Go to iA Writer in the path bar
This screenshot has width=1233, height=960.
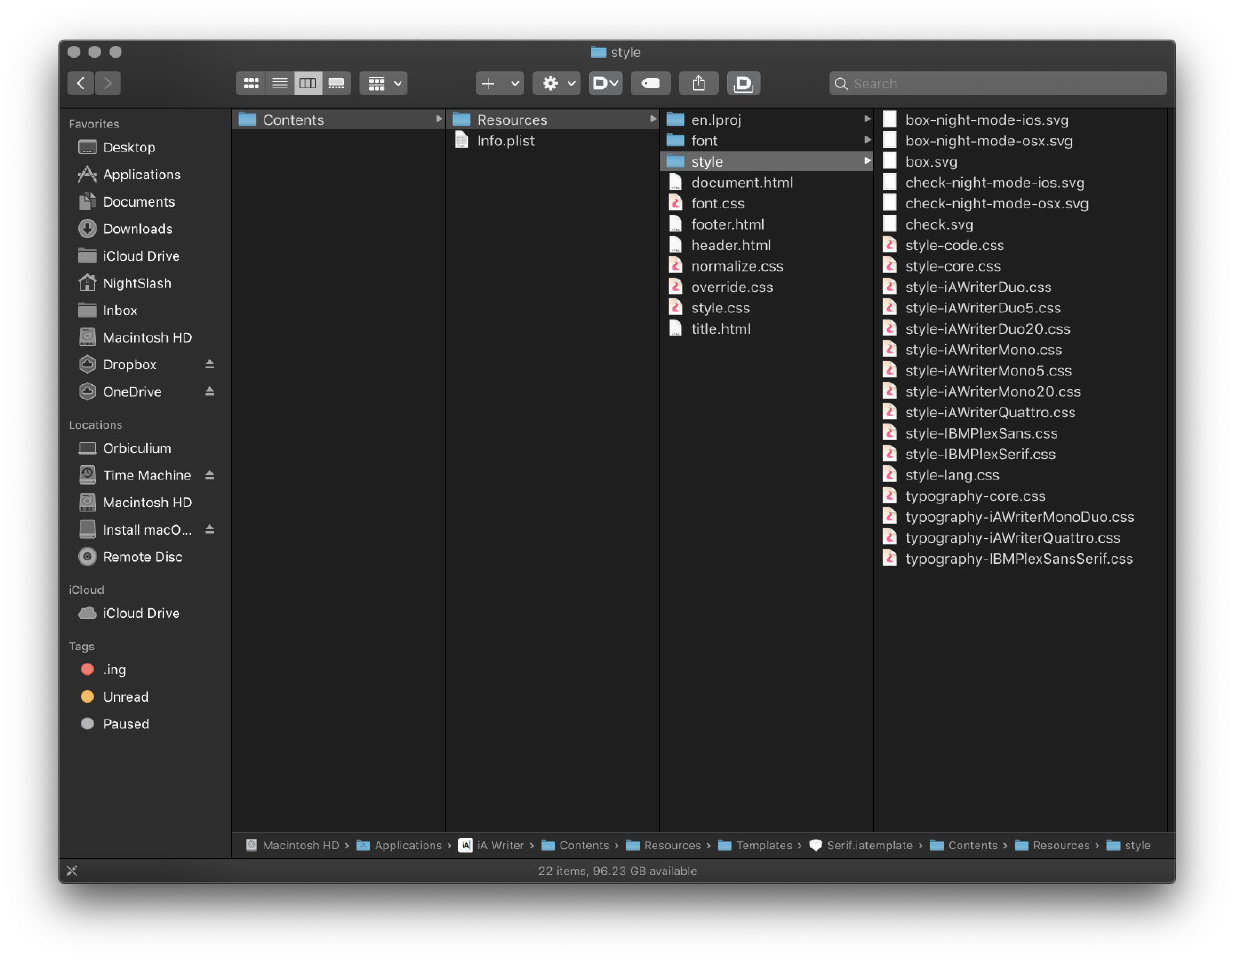tap(499, 846)
